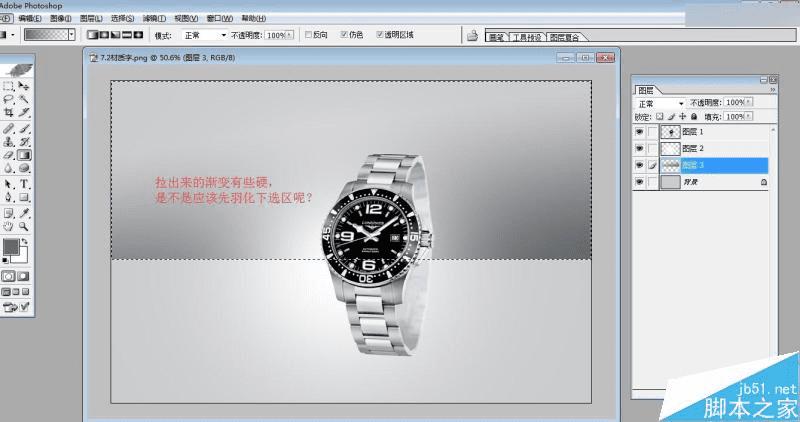
Task: Swap foreground and background colors
Action: click(x=24, y=241)
